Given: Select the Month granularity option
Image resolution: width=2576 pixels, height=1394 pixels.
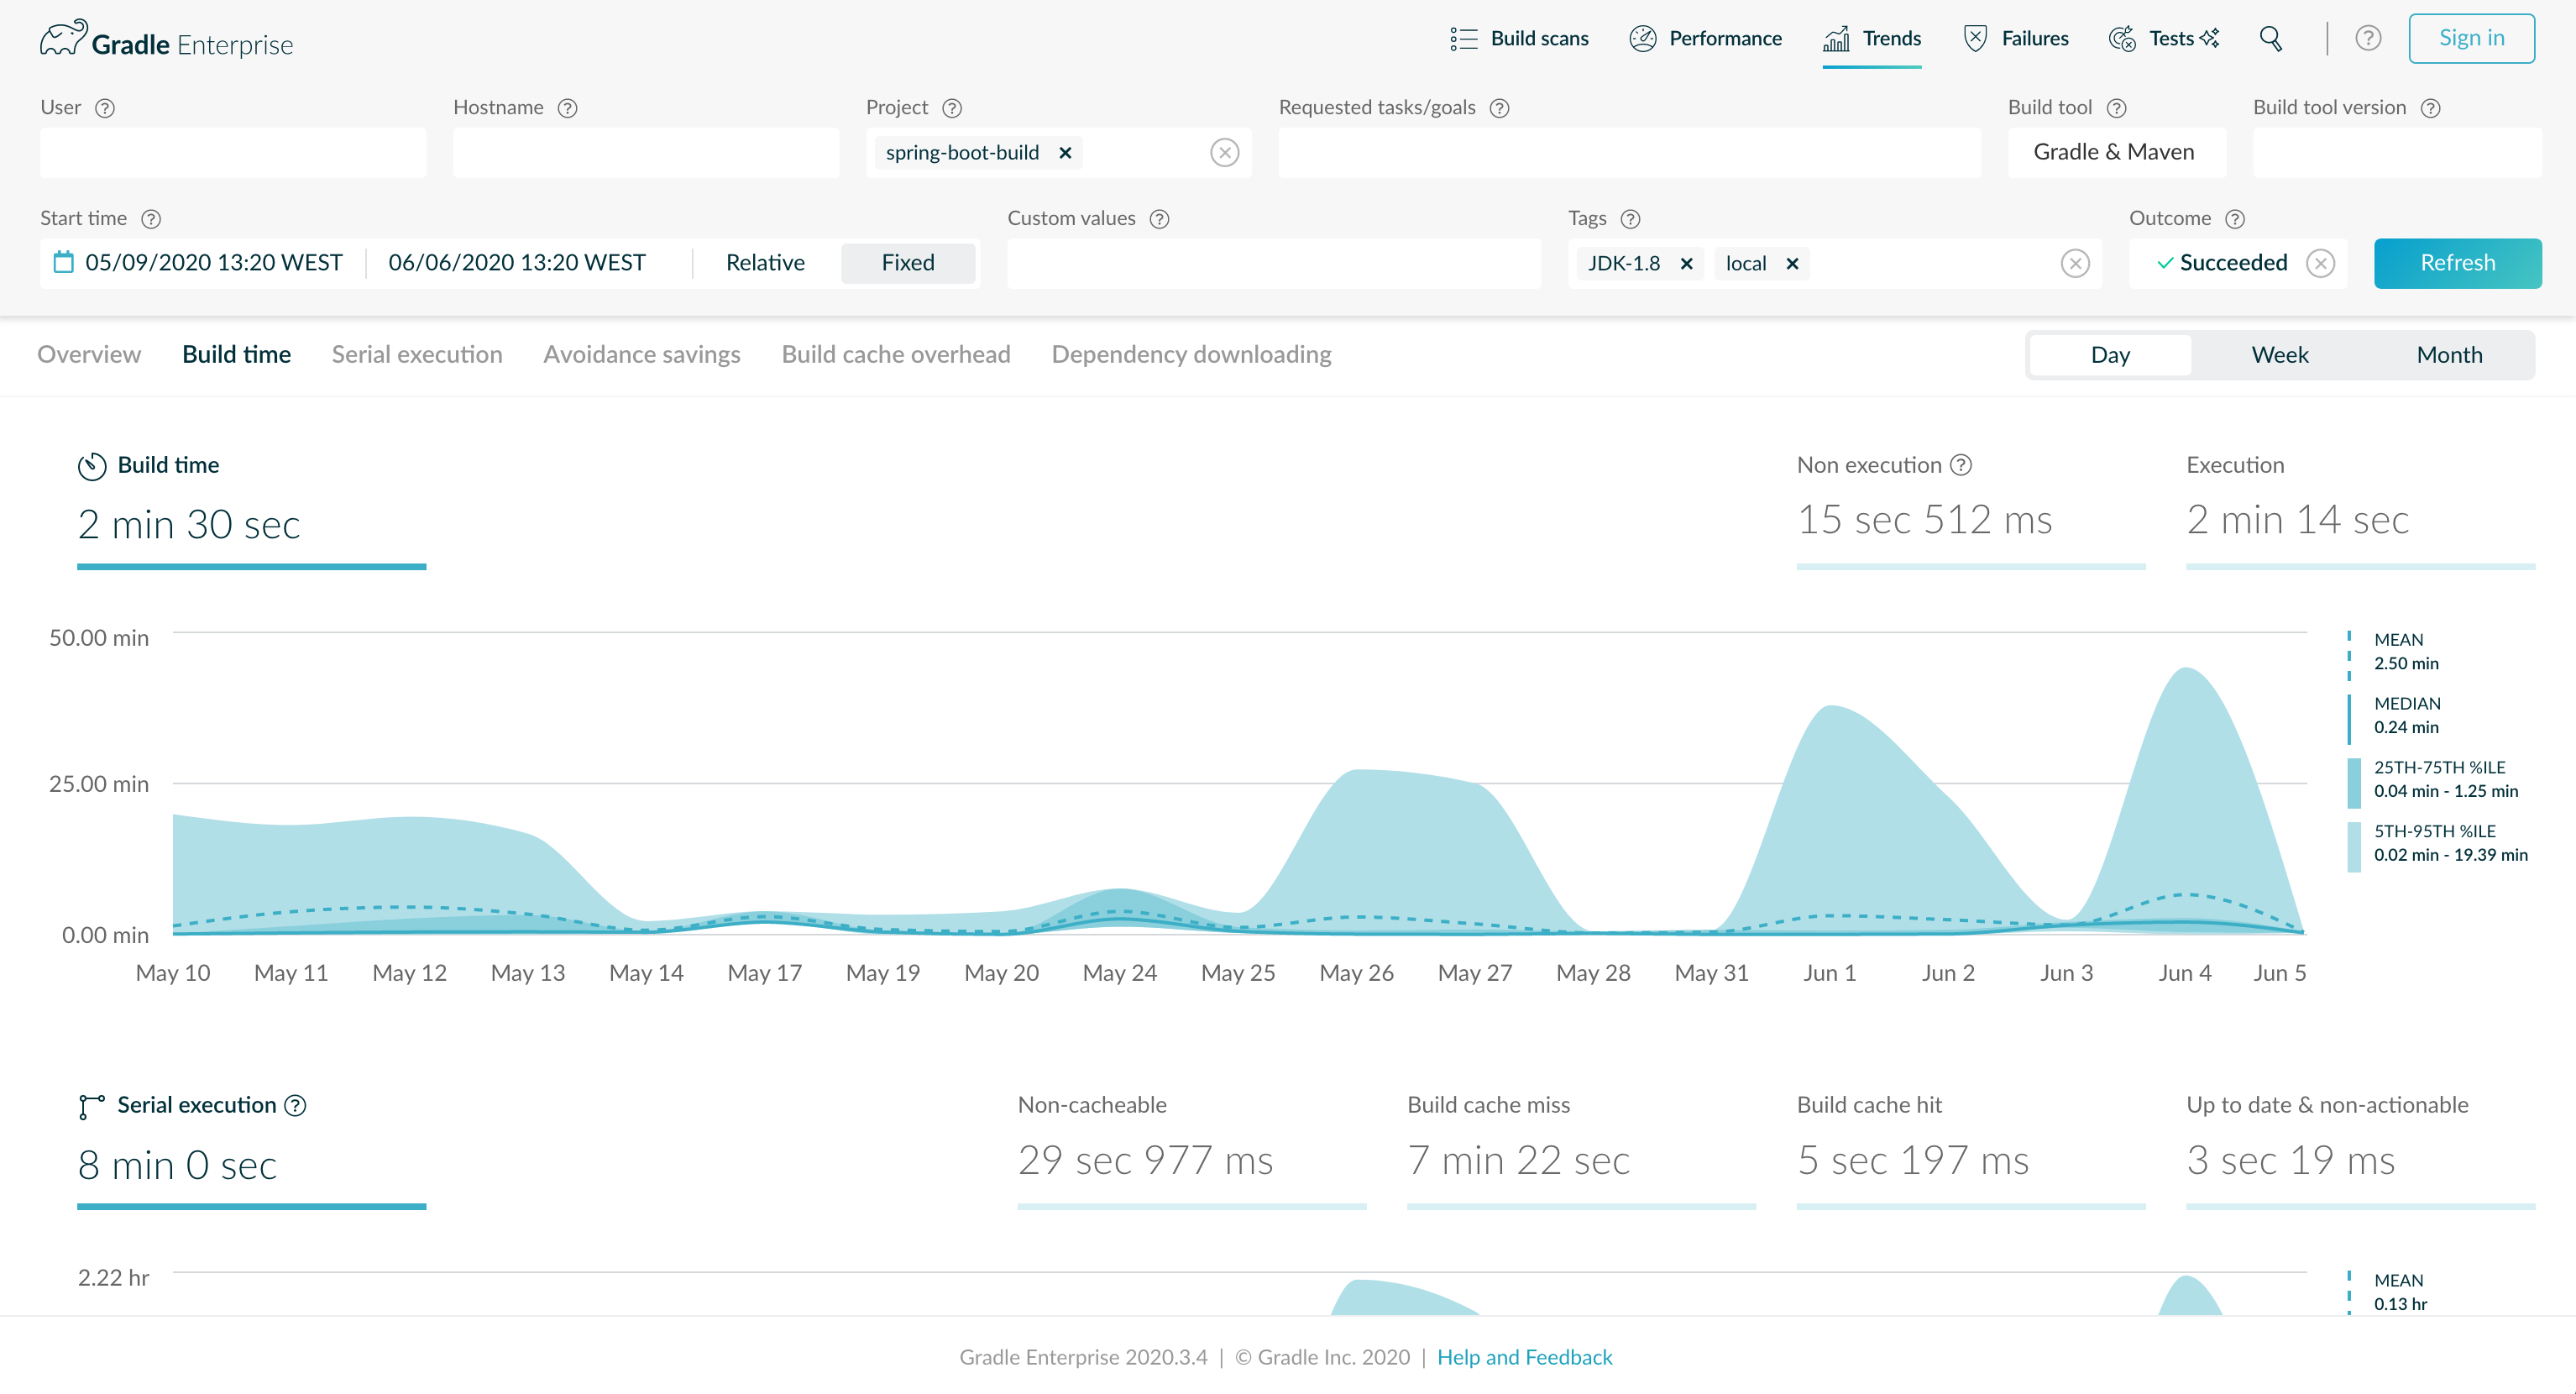Looking at the screenshot, I should pyautogui.click(x=2448, y=355).
